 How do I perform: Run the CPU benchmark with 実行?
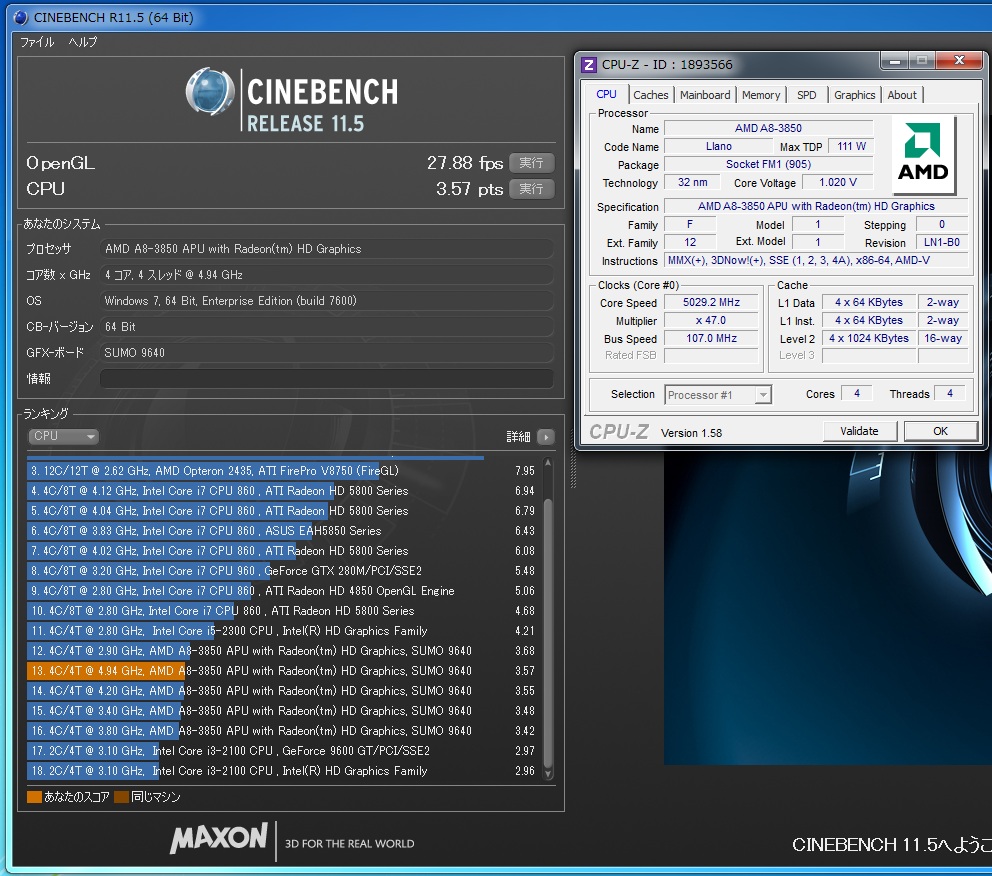pos(531,189)
